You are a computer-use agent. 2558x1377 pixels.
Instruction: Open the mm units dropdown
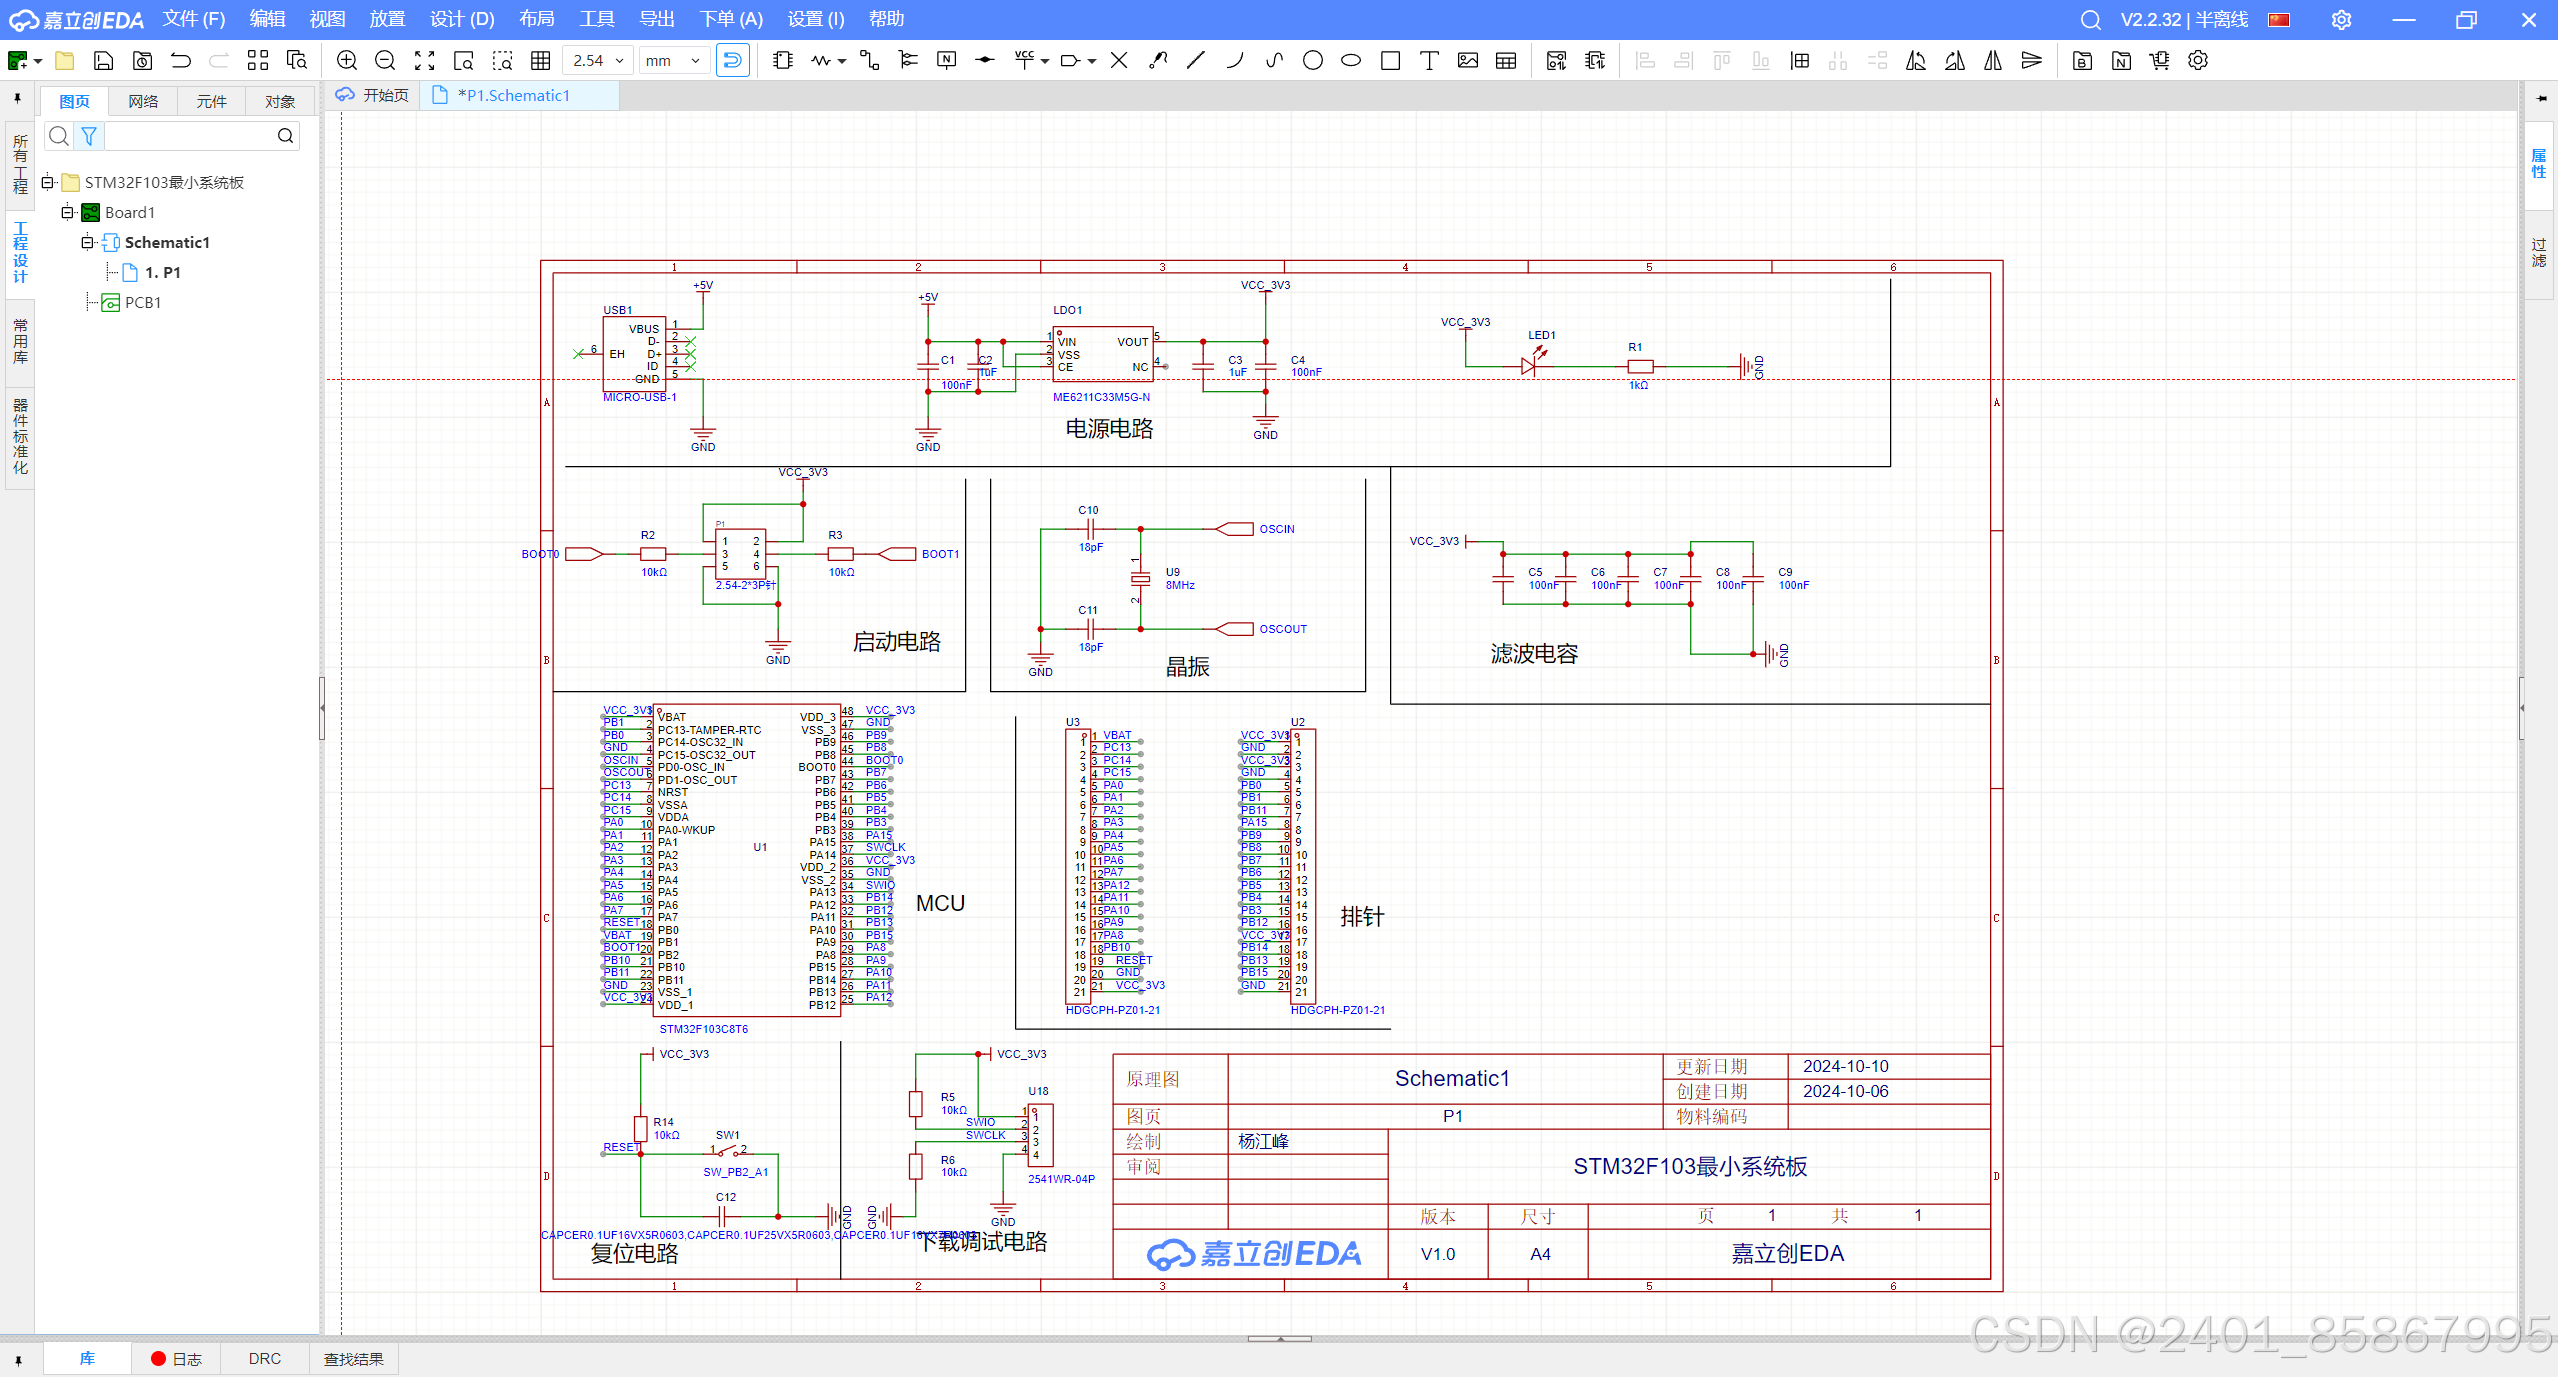click(674, 61)
